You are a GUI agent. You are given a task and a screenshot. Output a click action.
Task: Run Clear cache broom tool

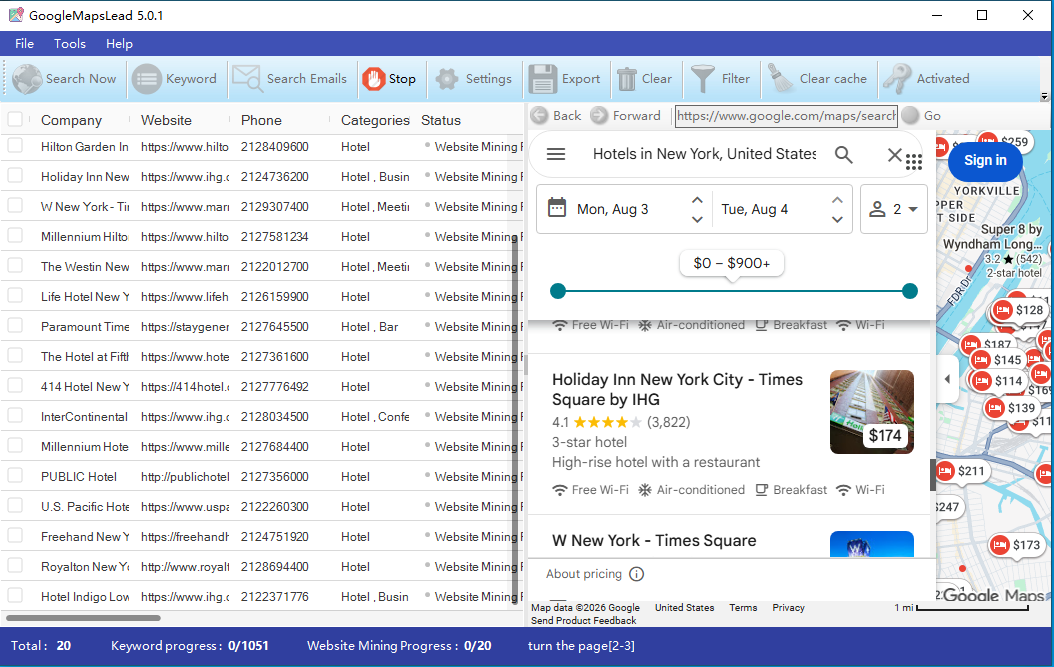tap(817, 79)
